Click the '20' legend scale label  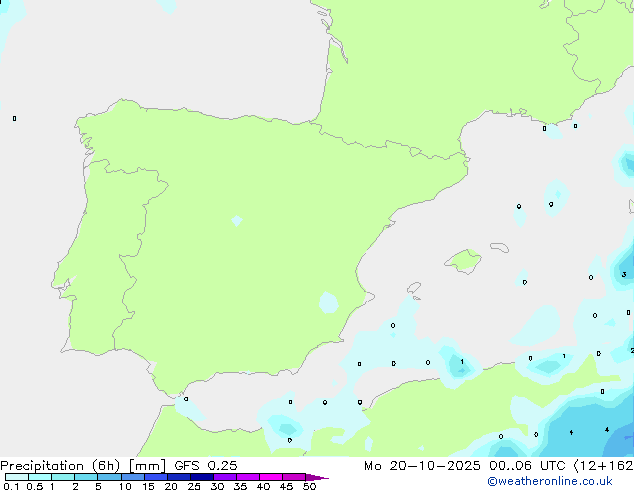point(171,486)
